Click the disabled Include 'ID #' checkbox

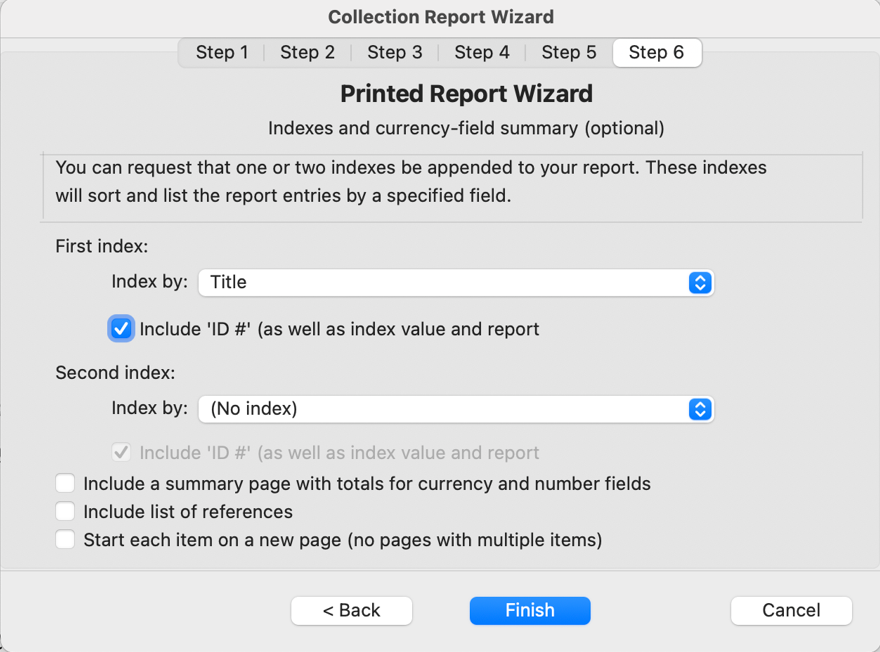(x=120, y=452)
